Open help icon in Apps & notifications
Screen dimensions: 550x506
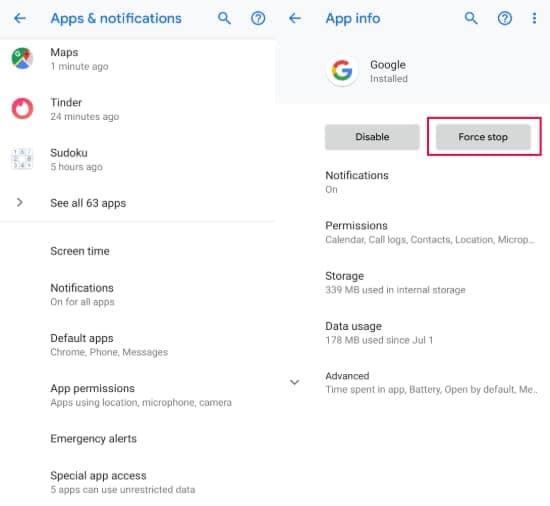click(x=258, y=18)
